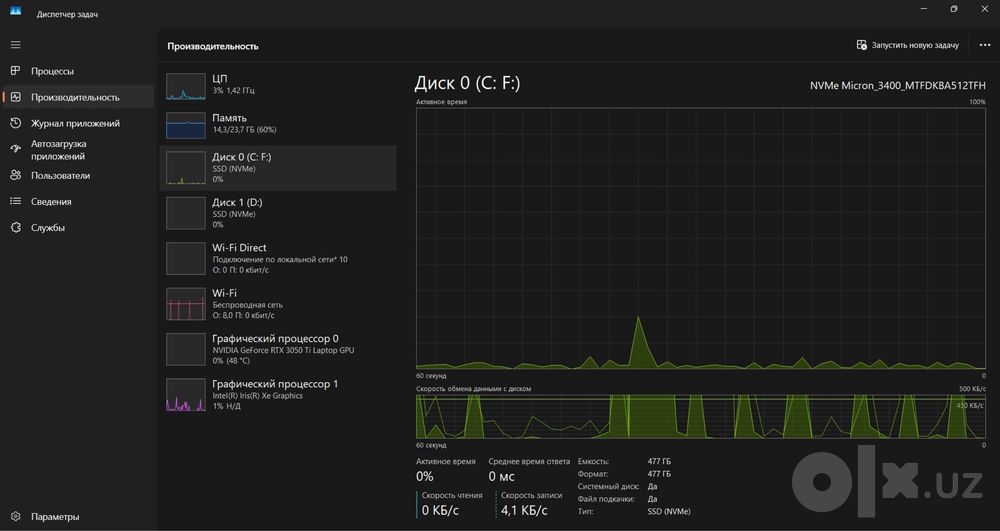Click the Емкость: 477 ГБ value
Image resolution: width=1000 pixels, height=531 pixels.
pos(659,462)
